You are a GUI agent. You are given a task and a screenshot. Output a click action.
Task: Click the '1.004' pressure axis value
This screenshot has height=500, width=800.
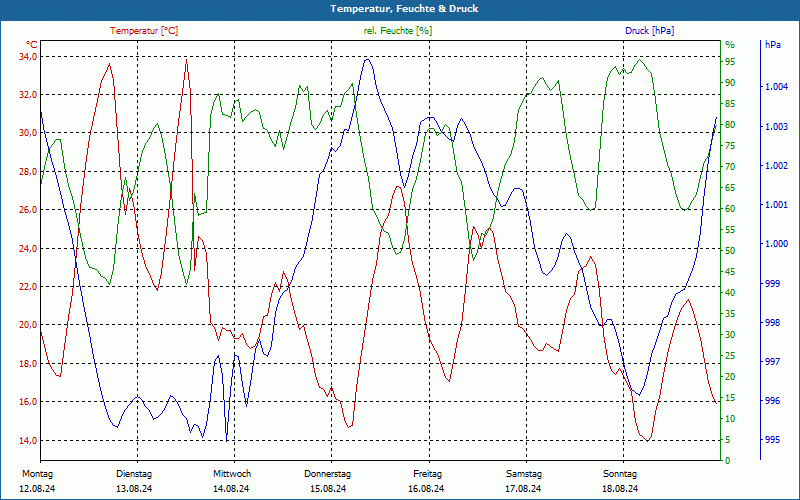[777, 87]
